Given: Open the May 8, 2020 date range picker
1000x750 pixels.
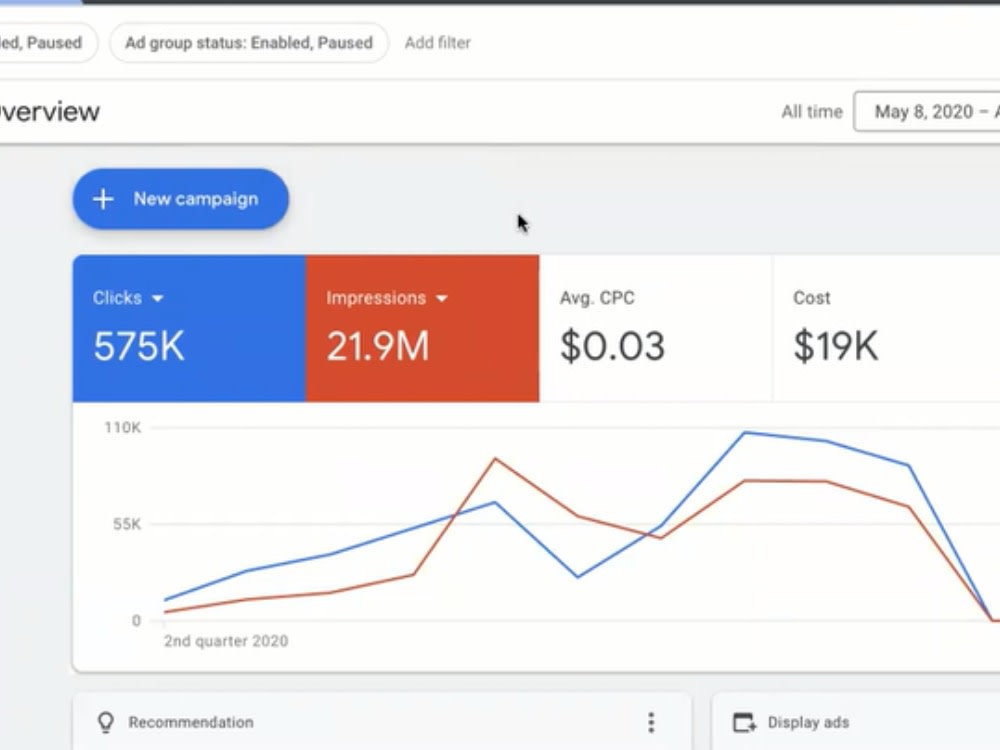Looking at the screenshot, I should click(x=927, y=111).
